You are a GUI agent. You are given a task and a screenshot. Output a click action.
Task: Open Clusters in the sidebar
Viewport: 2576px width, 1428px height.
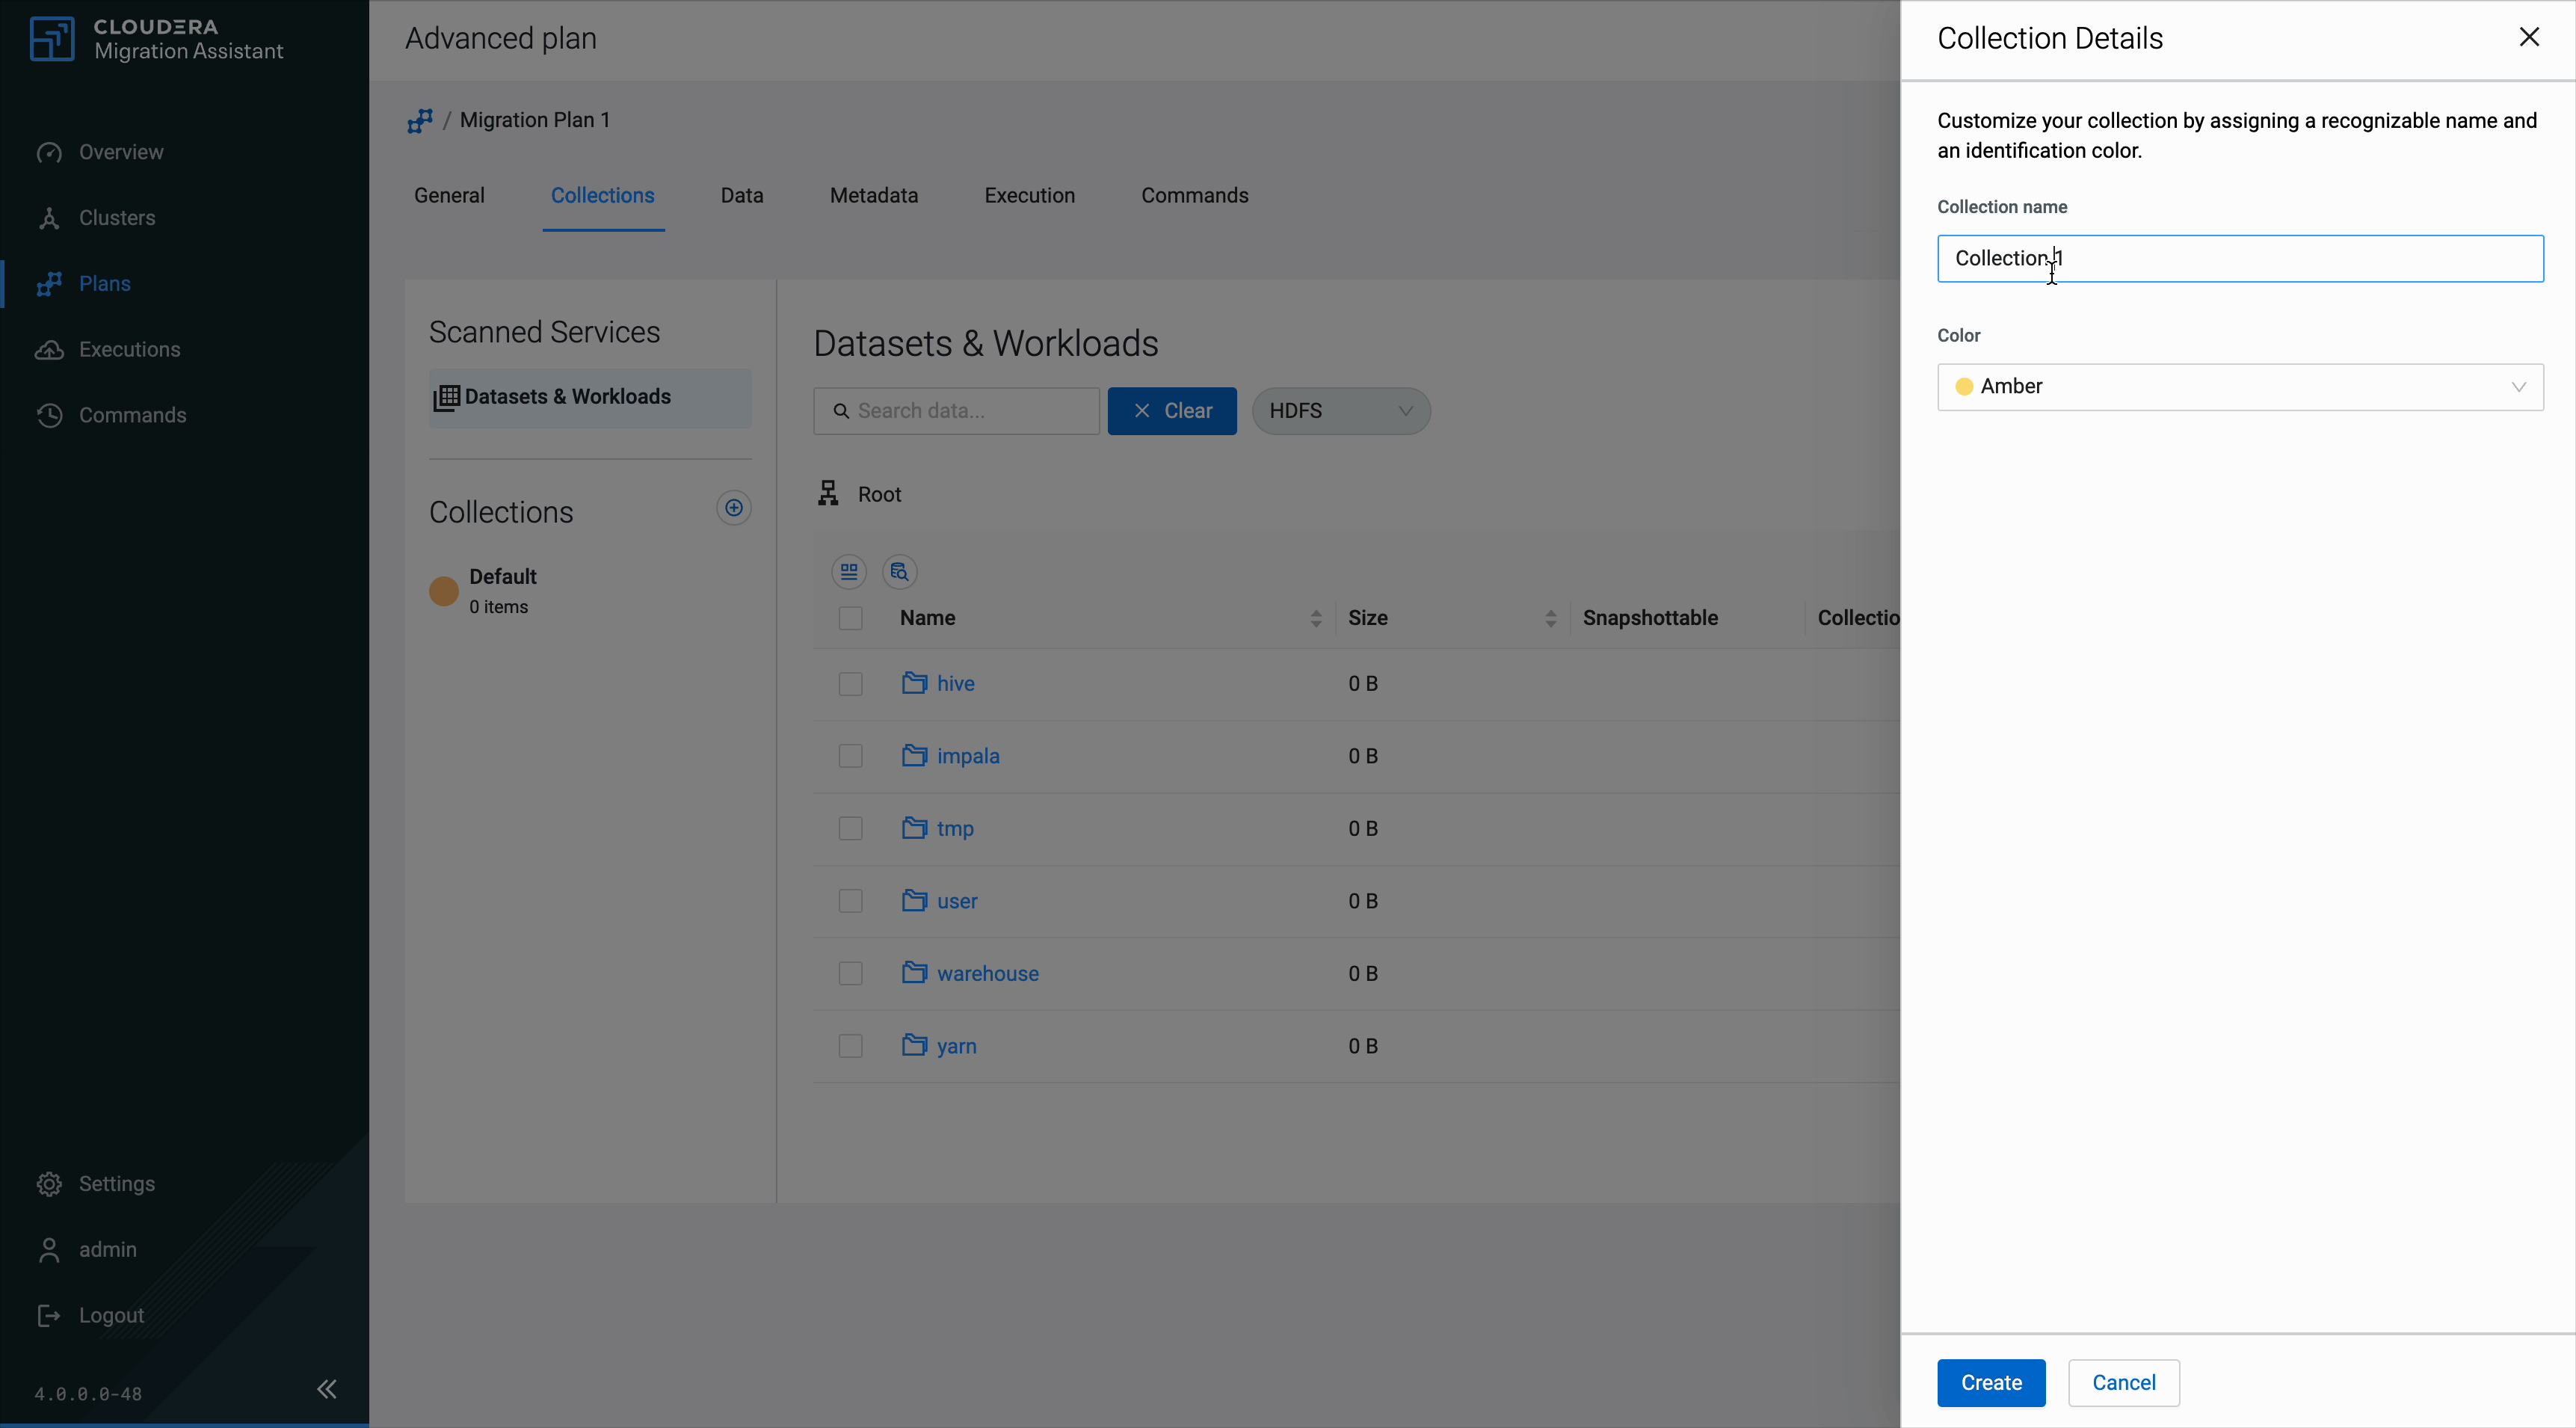pyautogui.click(x=117, y=218)
